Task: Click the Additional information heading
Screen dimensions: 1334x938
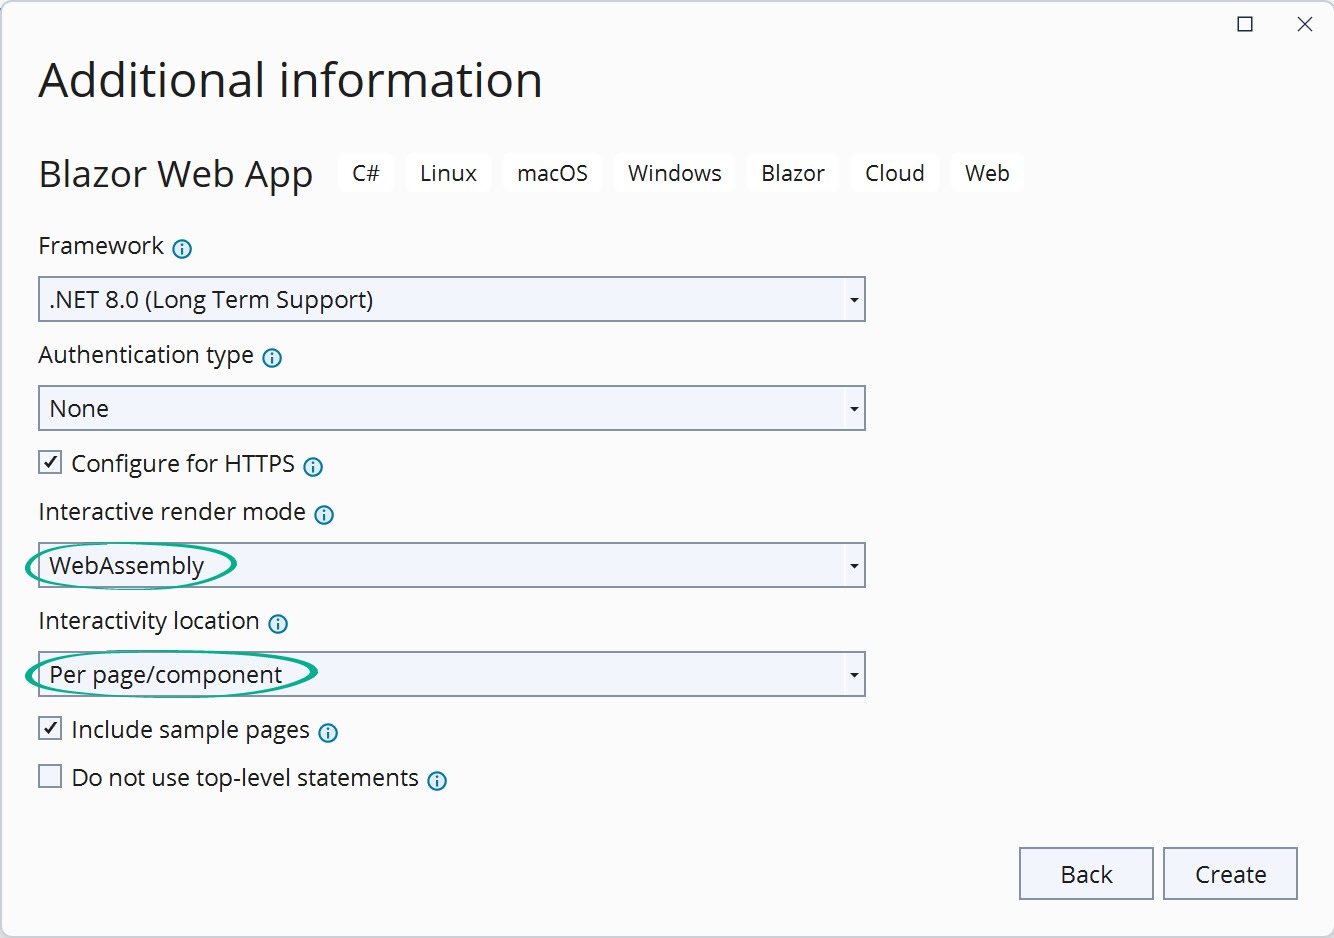Action: click(x=290, y=80)
